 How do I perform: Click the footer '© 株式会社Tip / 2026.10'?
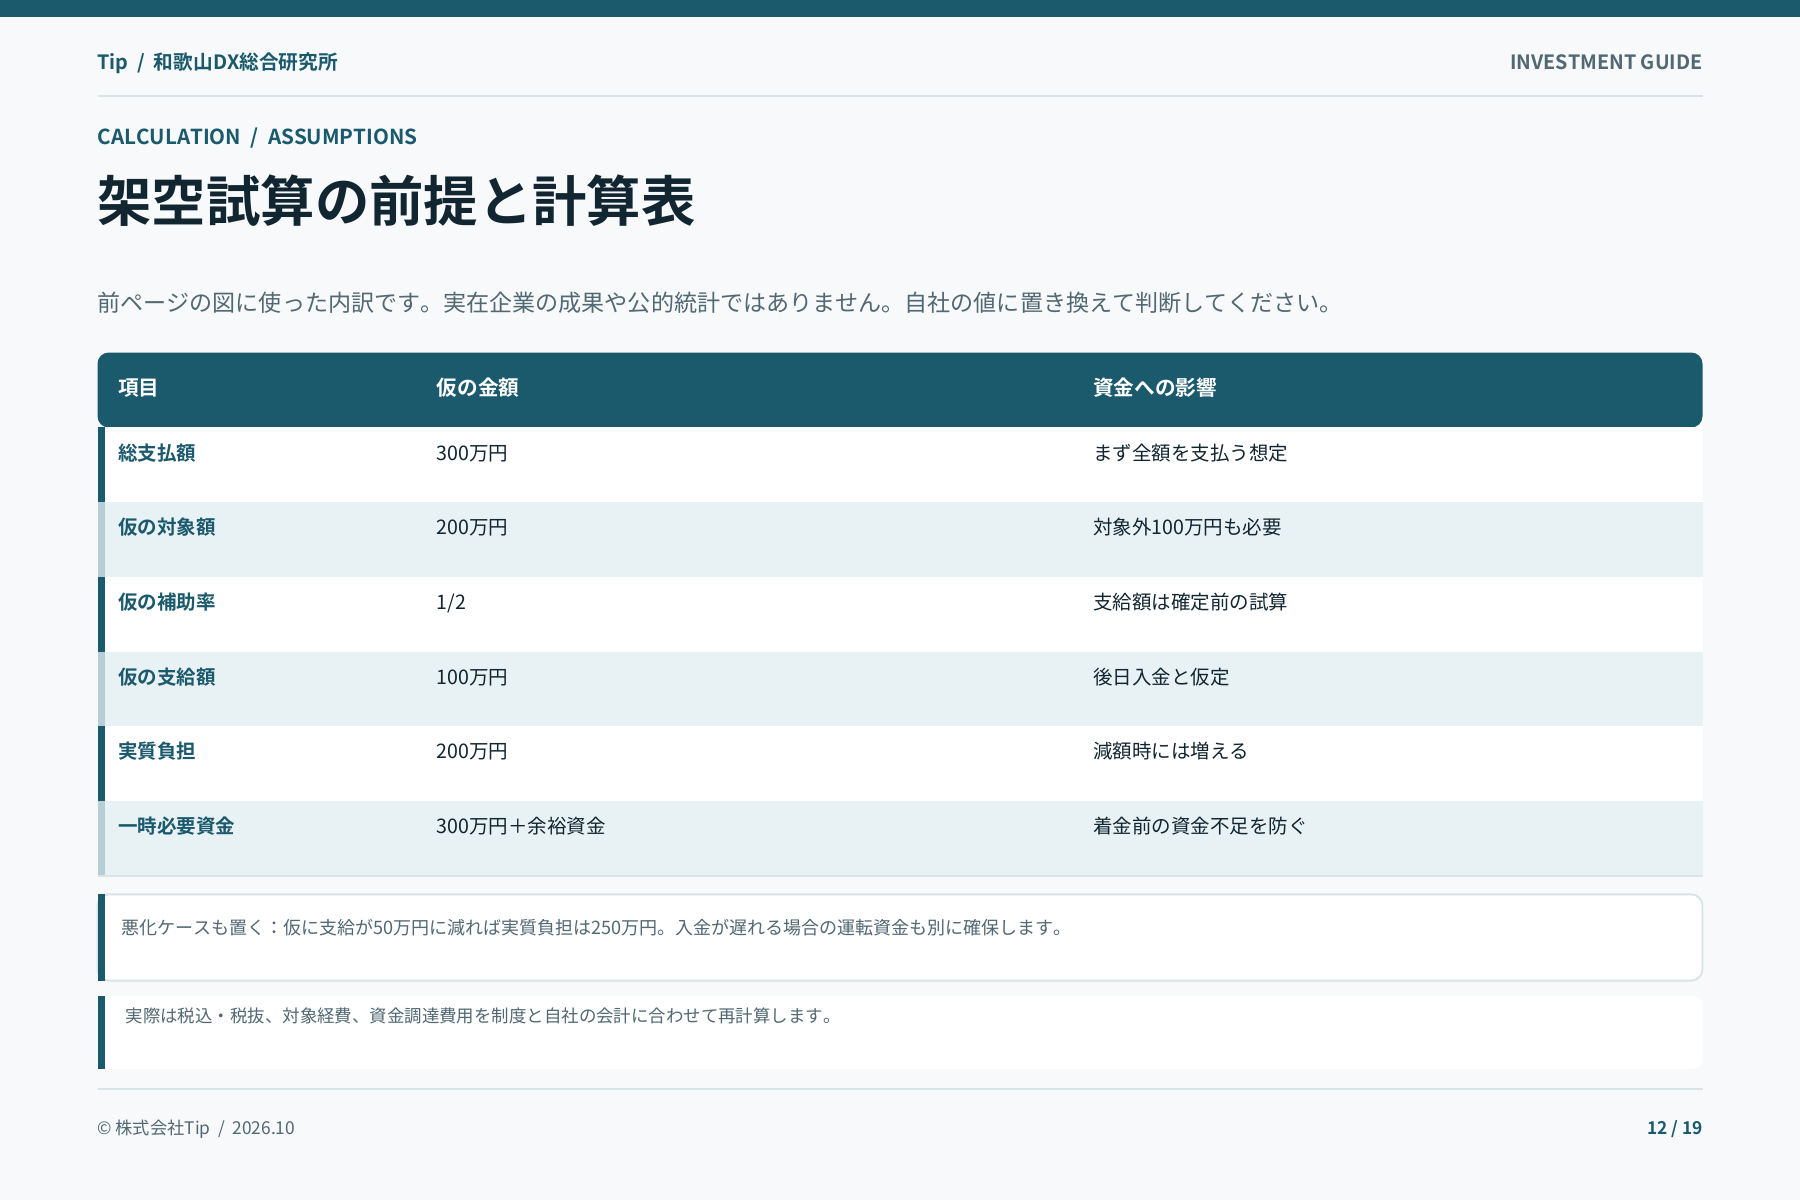(196, 1128)
